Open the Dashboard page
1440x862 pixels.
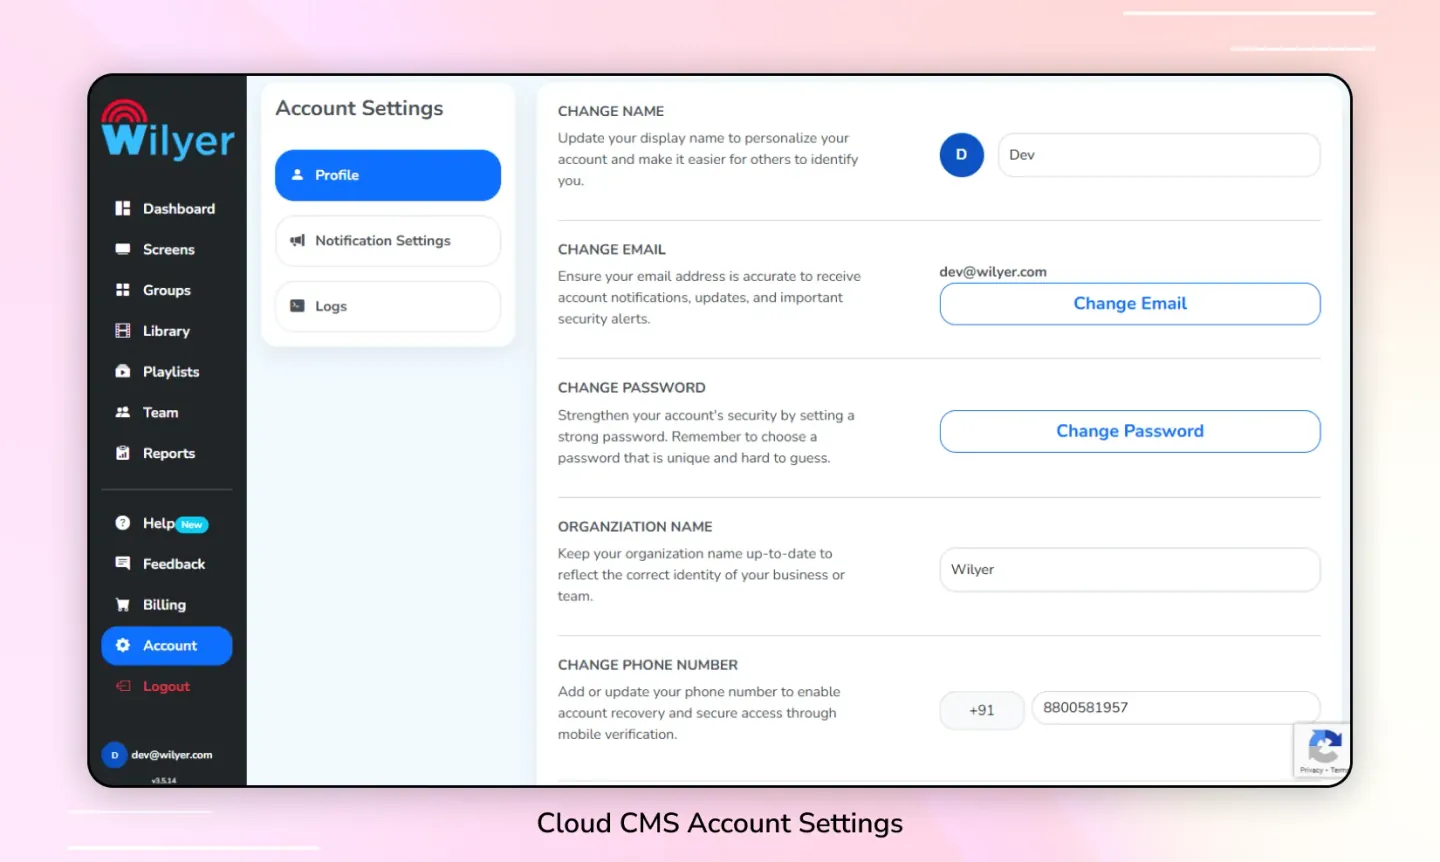point(166,208)
